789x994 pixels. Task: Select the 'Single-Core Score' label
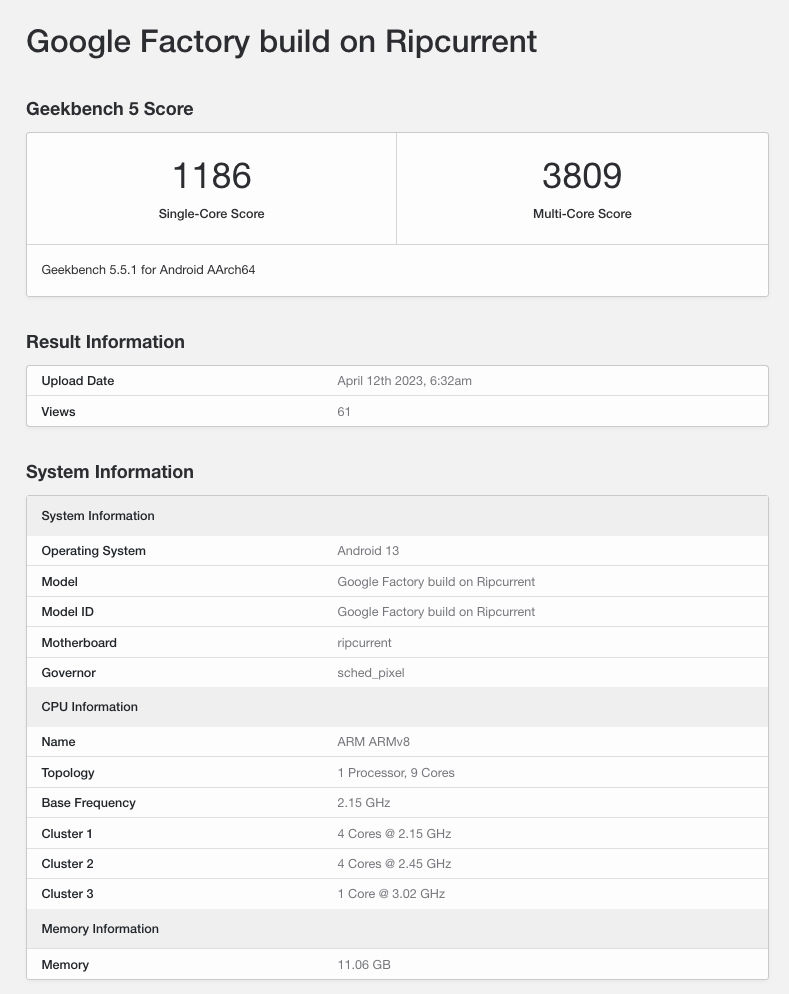212,214
